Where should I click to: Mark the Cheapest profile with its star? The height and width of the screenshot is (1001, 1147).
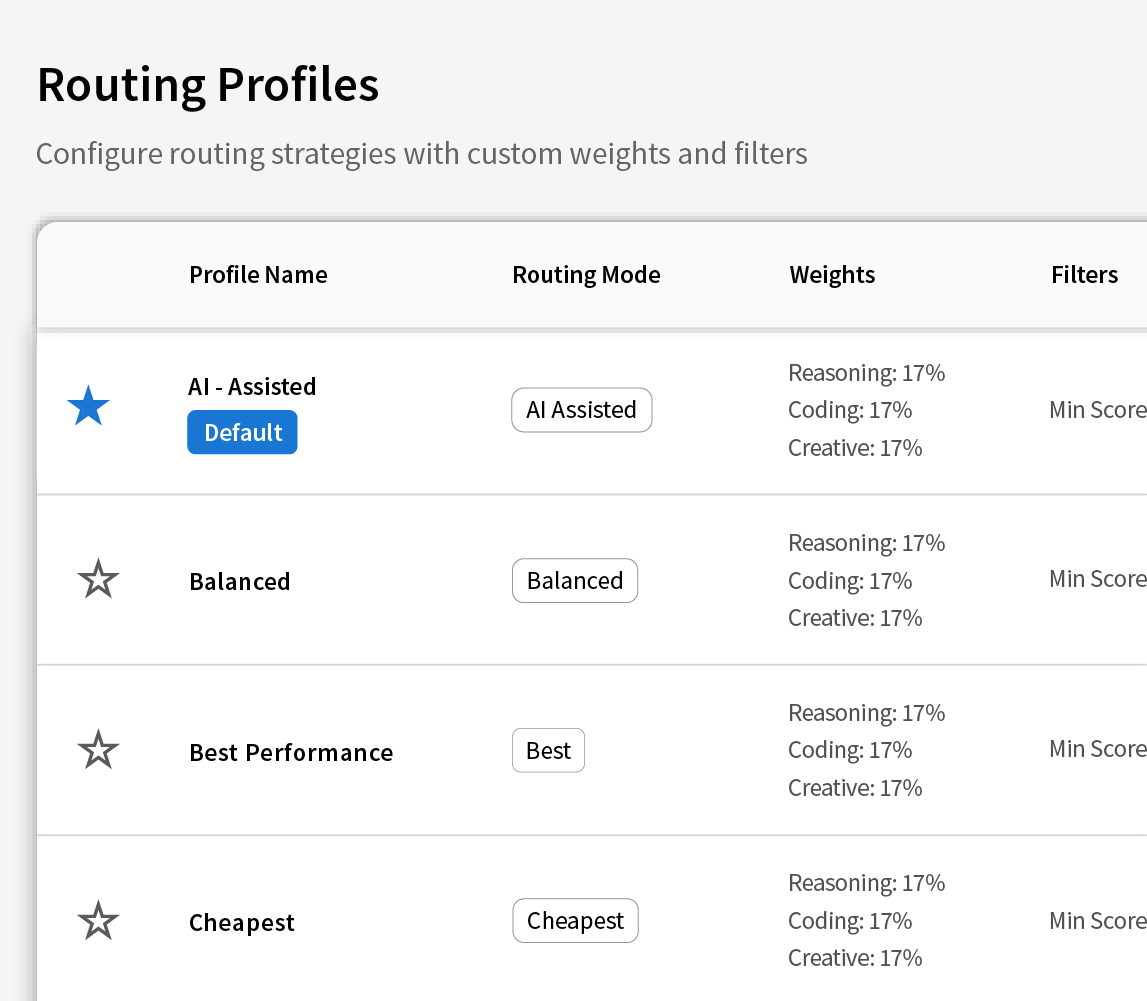coord(98,921)
